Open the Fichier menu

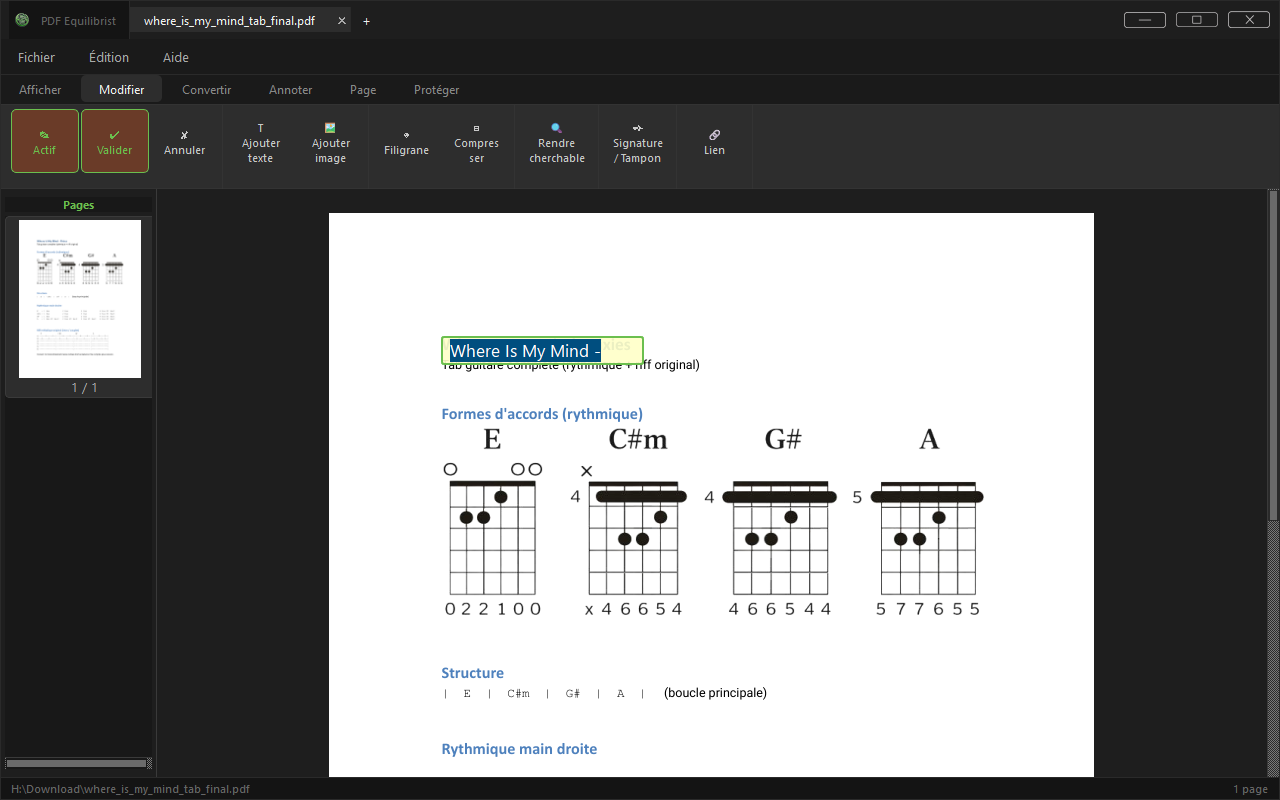[37, 58]
